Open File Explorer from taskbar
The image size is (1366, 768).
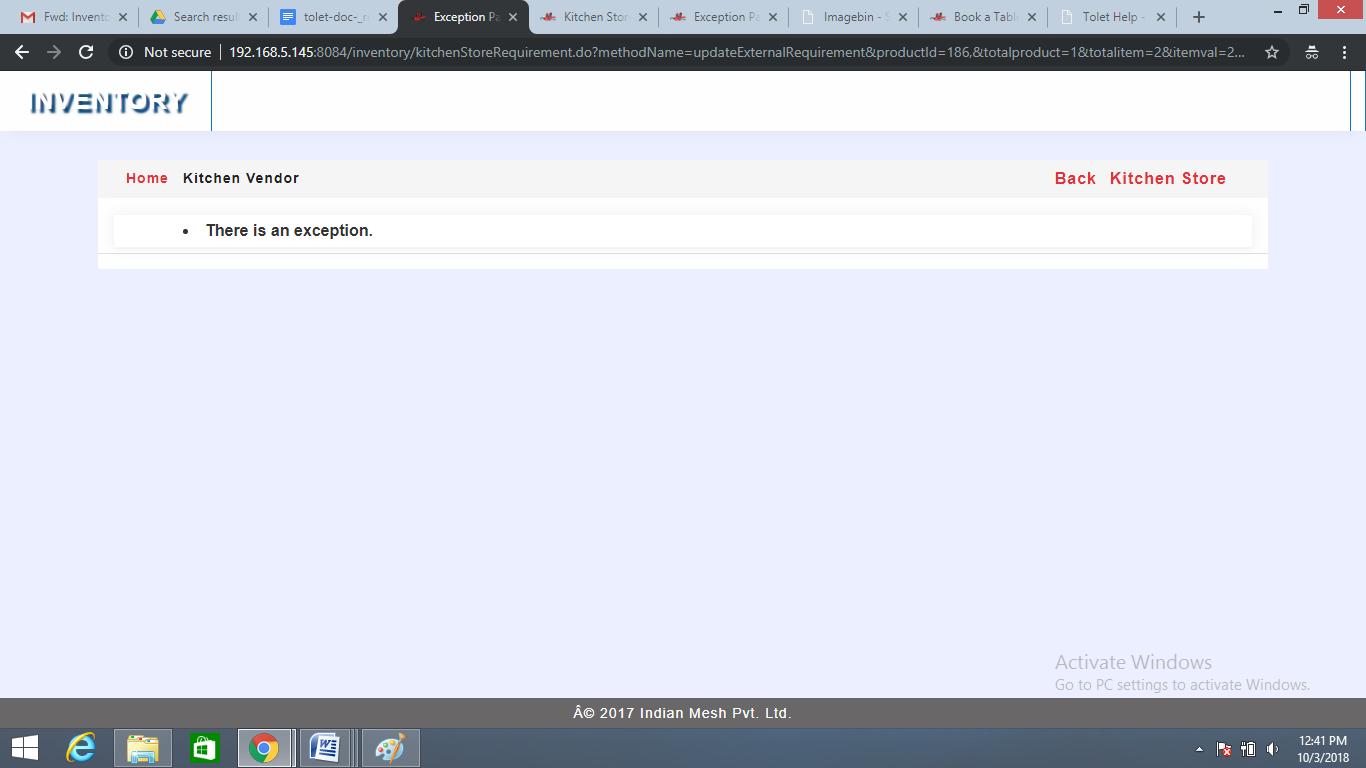tap(143, 748)
